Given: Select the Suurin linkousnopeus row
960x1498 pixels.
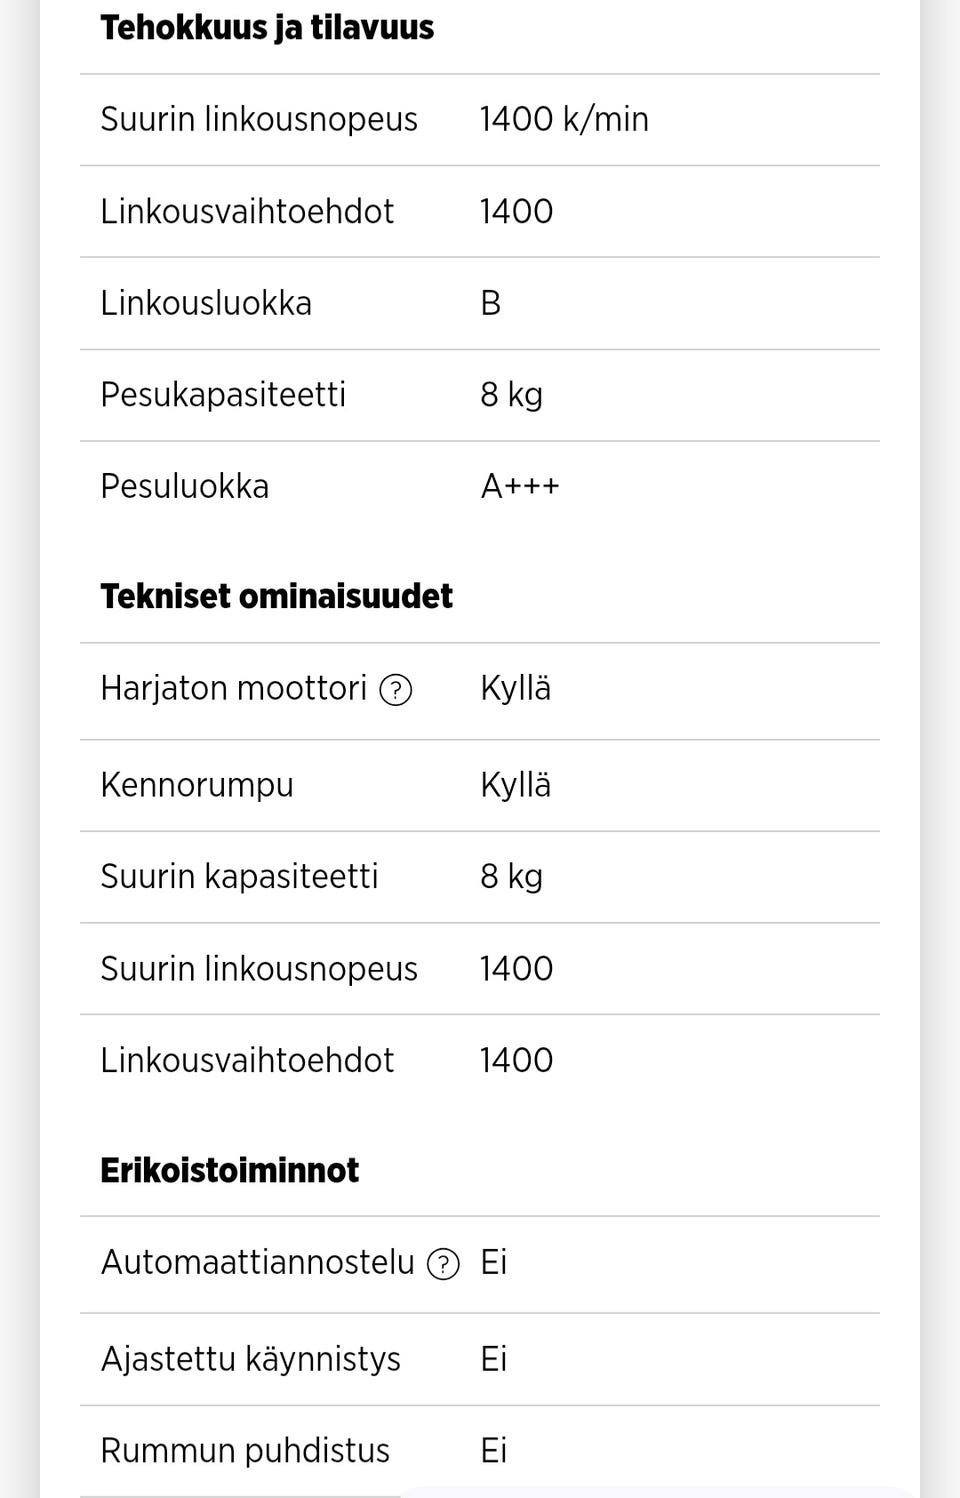Looking at the screenshot, I should click(x=258, y=119).
